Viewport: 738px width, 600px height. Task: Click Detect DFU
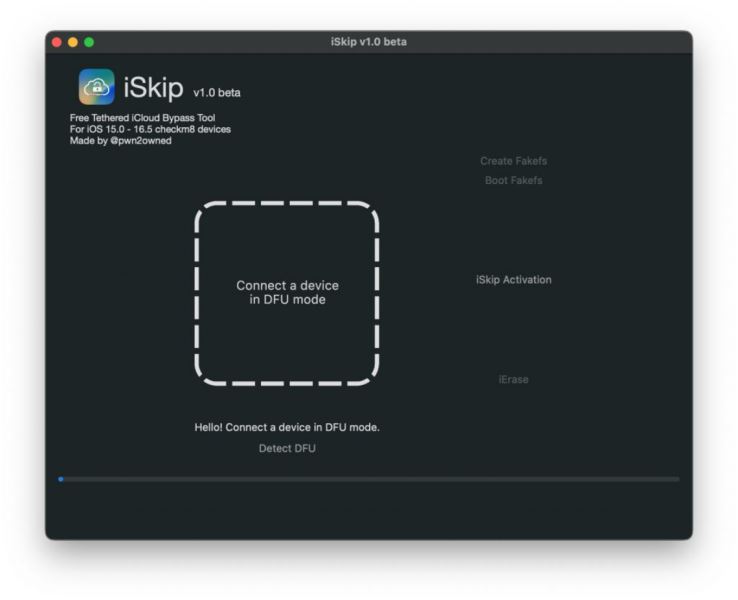pos(287,448)
